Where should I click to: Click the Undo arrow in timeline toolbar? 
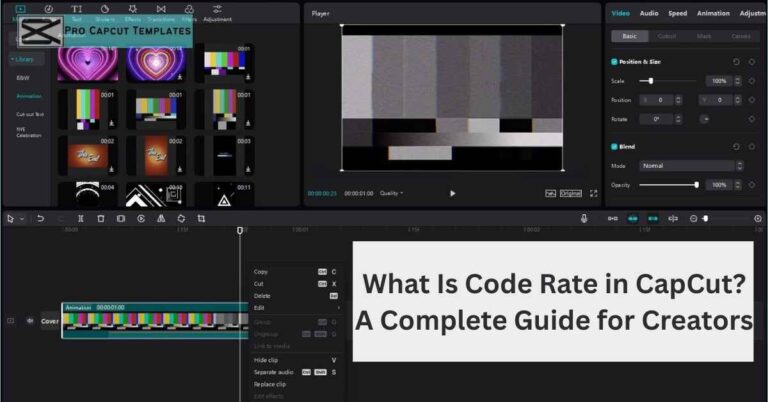41,219
